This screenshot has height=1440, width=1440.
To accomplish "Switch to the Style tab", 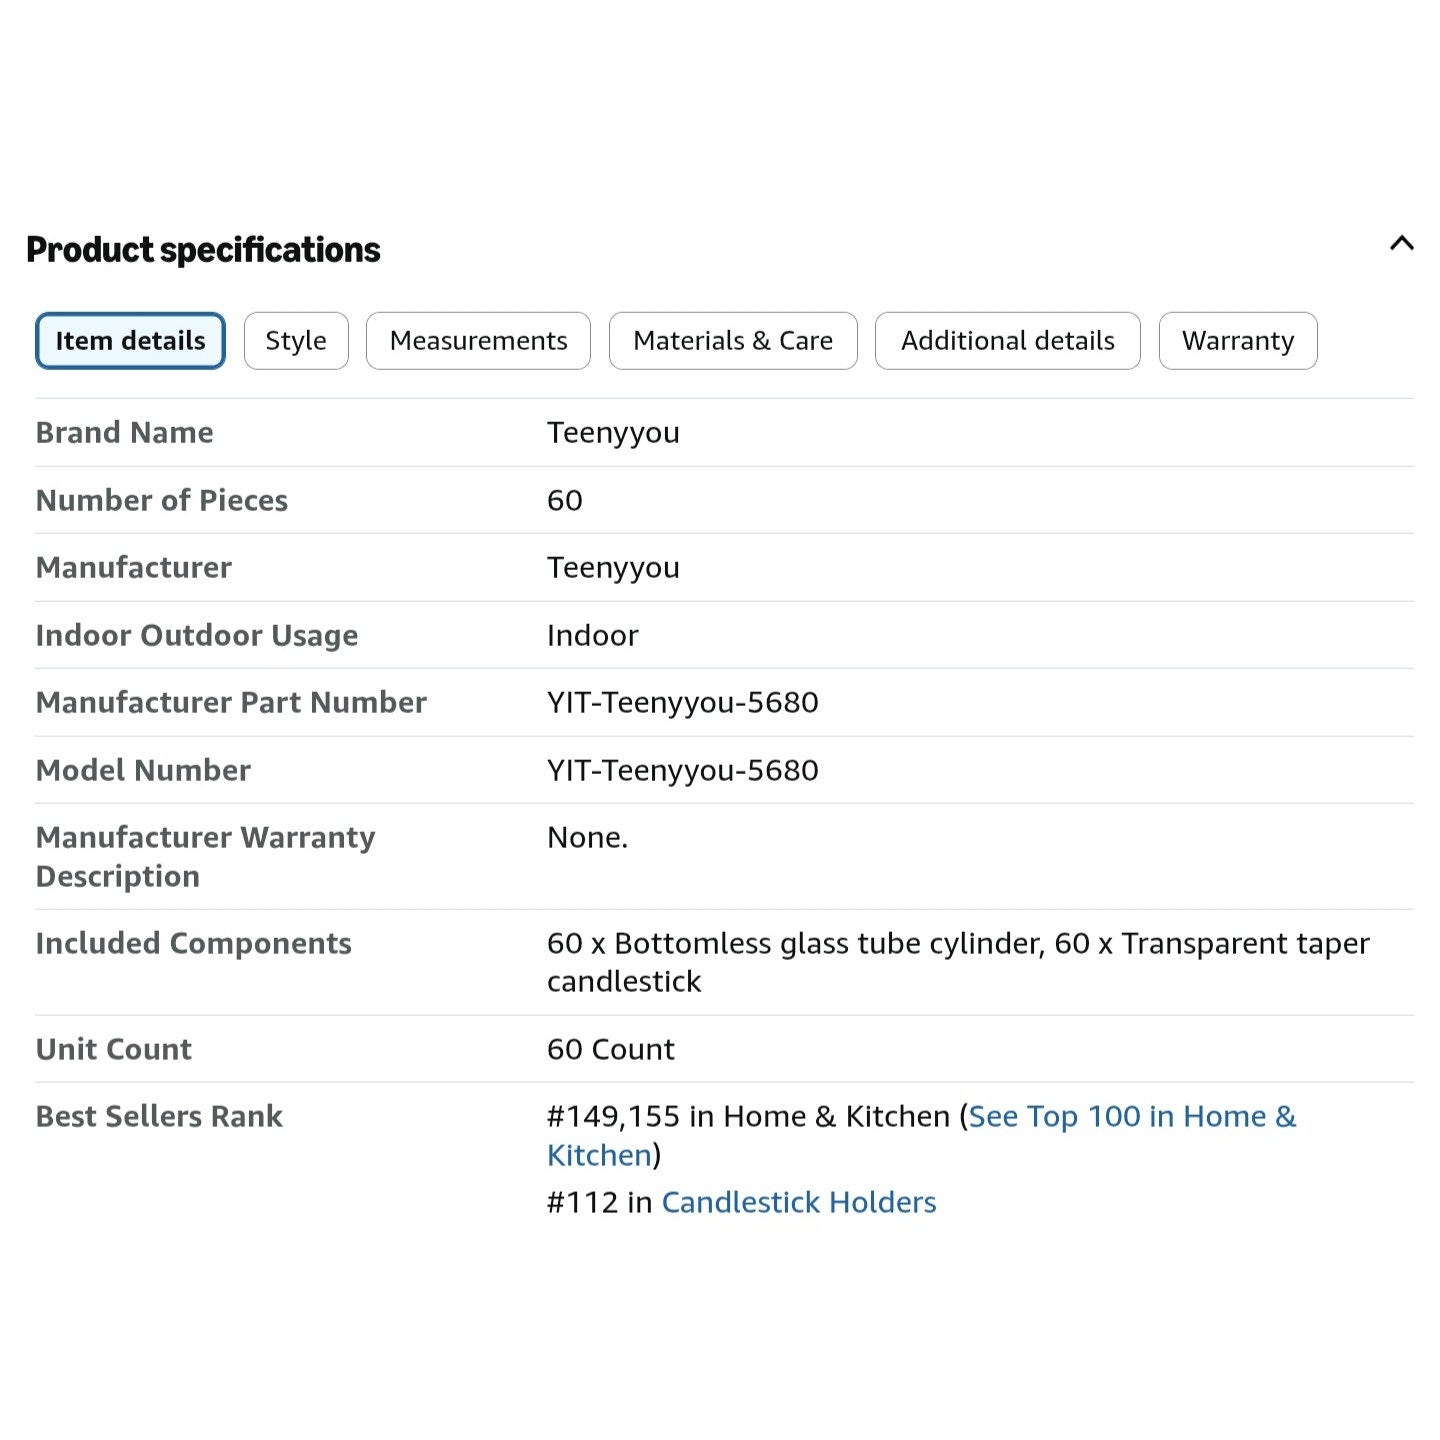I will click(296, 341).
